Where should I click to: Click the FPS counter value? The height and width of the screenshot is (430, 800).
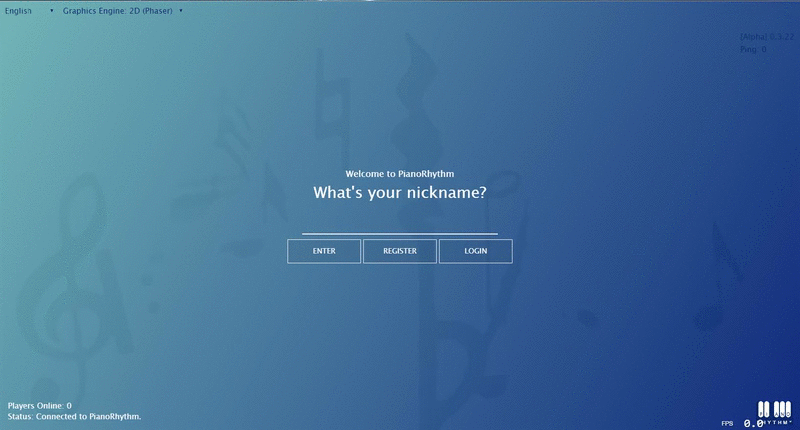pos(753,423)
